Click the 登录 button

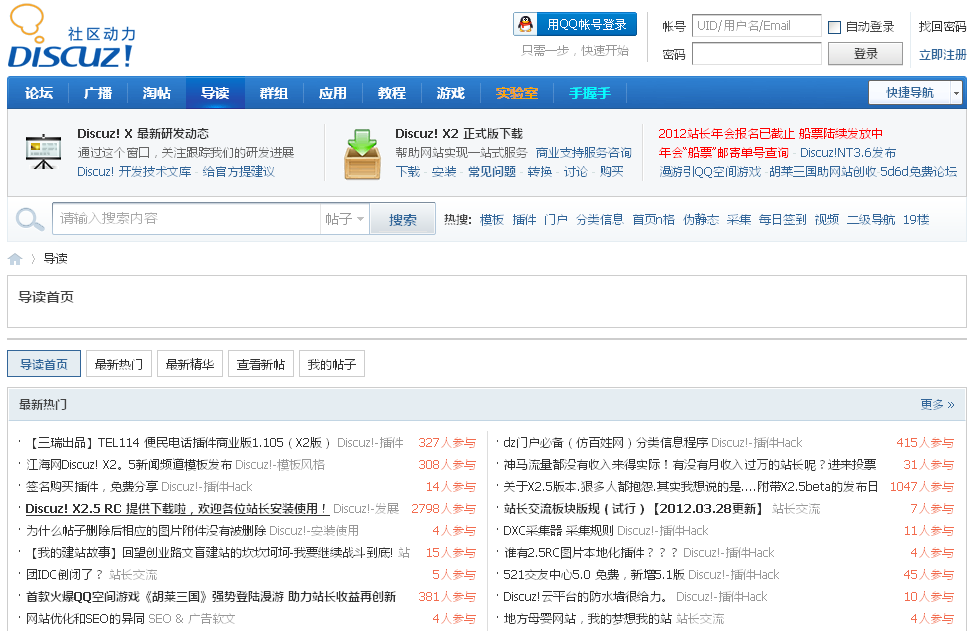865,54
